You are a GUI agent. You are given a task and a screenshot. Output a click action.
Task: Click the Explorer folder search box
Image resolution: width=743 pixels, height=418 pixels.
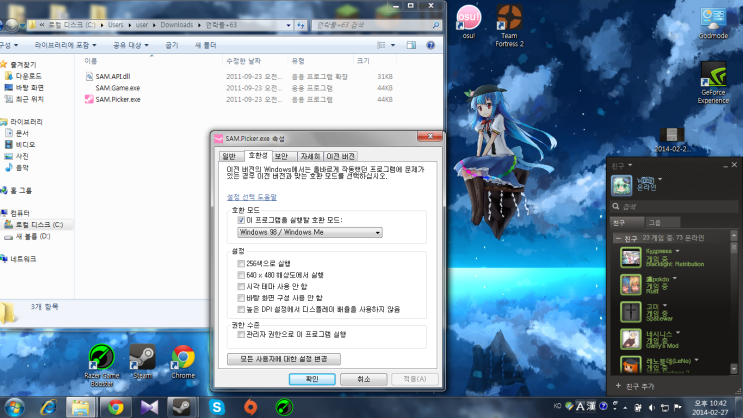coord(376,25)
